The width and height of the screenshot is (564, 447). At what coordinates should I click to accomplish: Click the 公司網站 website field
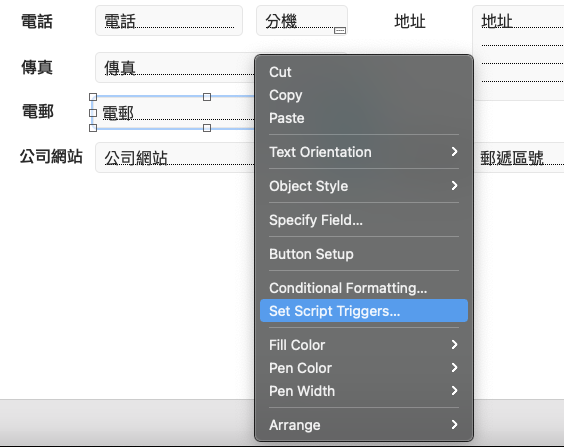(175, 158)
